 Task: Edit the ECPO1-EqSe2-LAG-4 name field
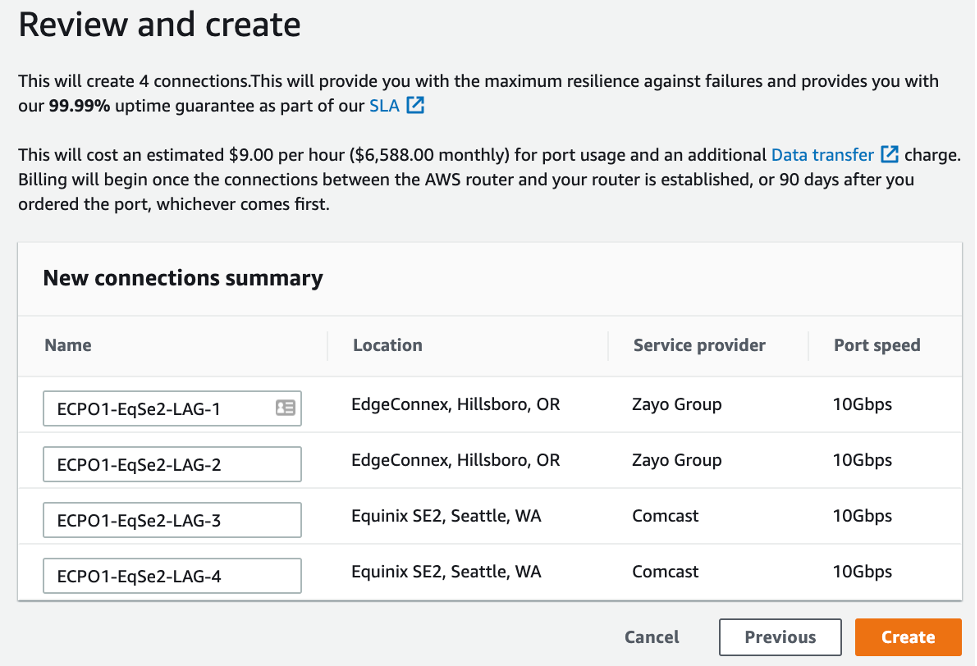[172, 576]
